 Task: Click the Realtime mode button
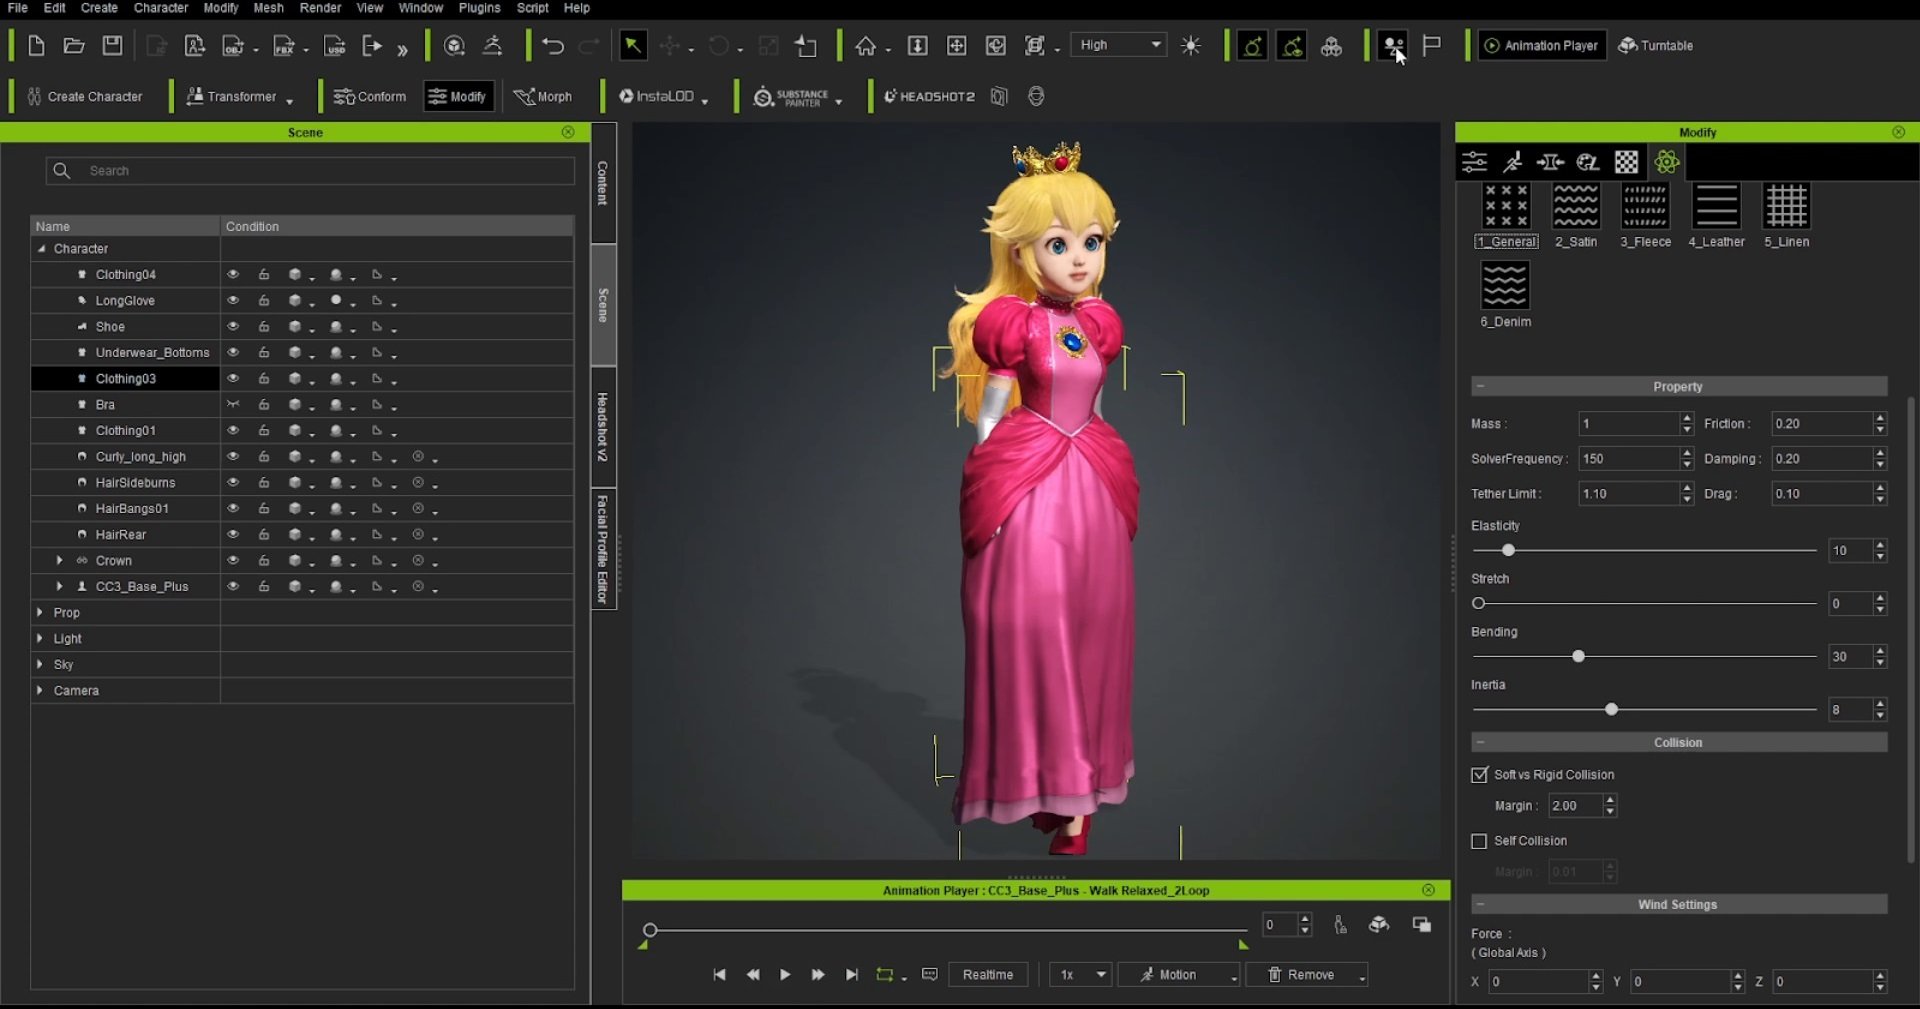coord(988,975)
